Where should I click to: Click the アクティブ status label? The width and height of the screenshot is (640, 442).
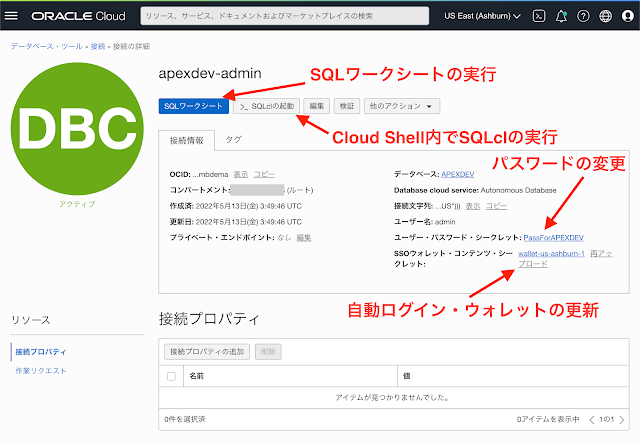77,204
